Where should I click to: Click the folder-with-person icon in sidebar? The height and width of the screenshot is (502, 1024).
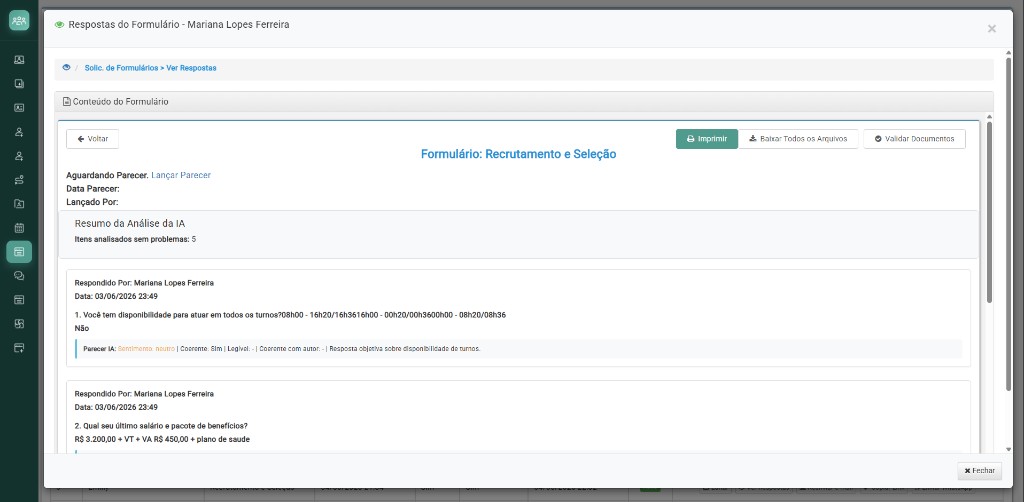(19, 204)
